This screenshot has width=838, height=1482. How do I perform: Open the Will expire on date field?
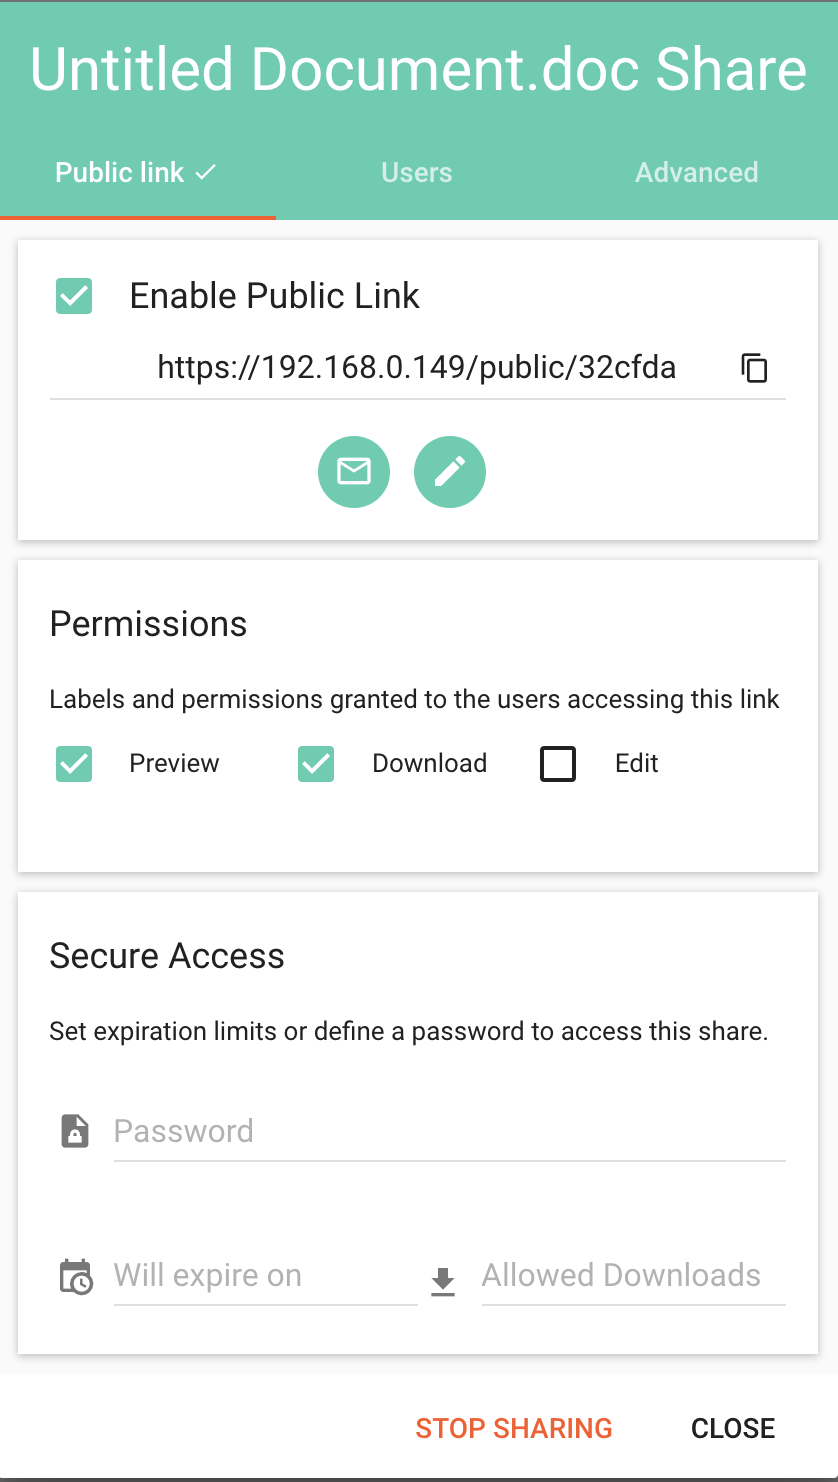click(266, 1276)
